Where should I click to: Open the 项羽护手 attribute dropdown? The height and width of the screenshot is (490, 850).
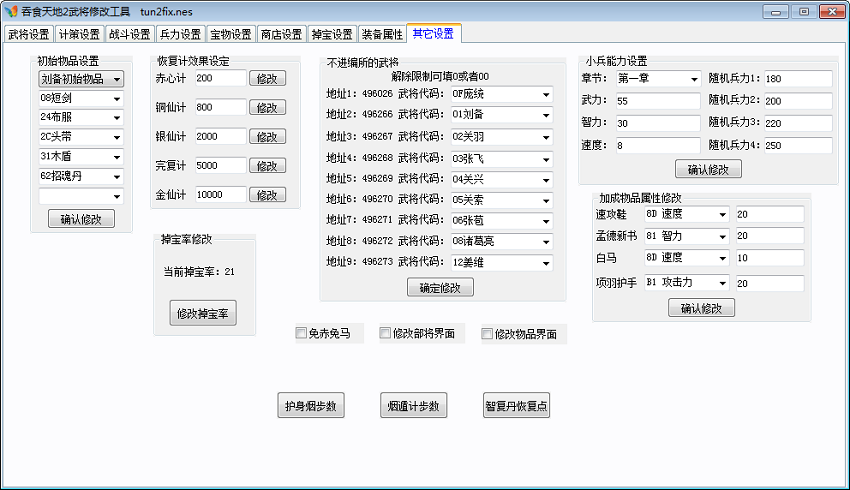[x=686, y=283]
